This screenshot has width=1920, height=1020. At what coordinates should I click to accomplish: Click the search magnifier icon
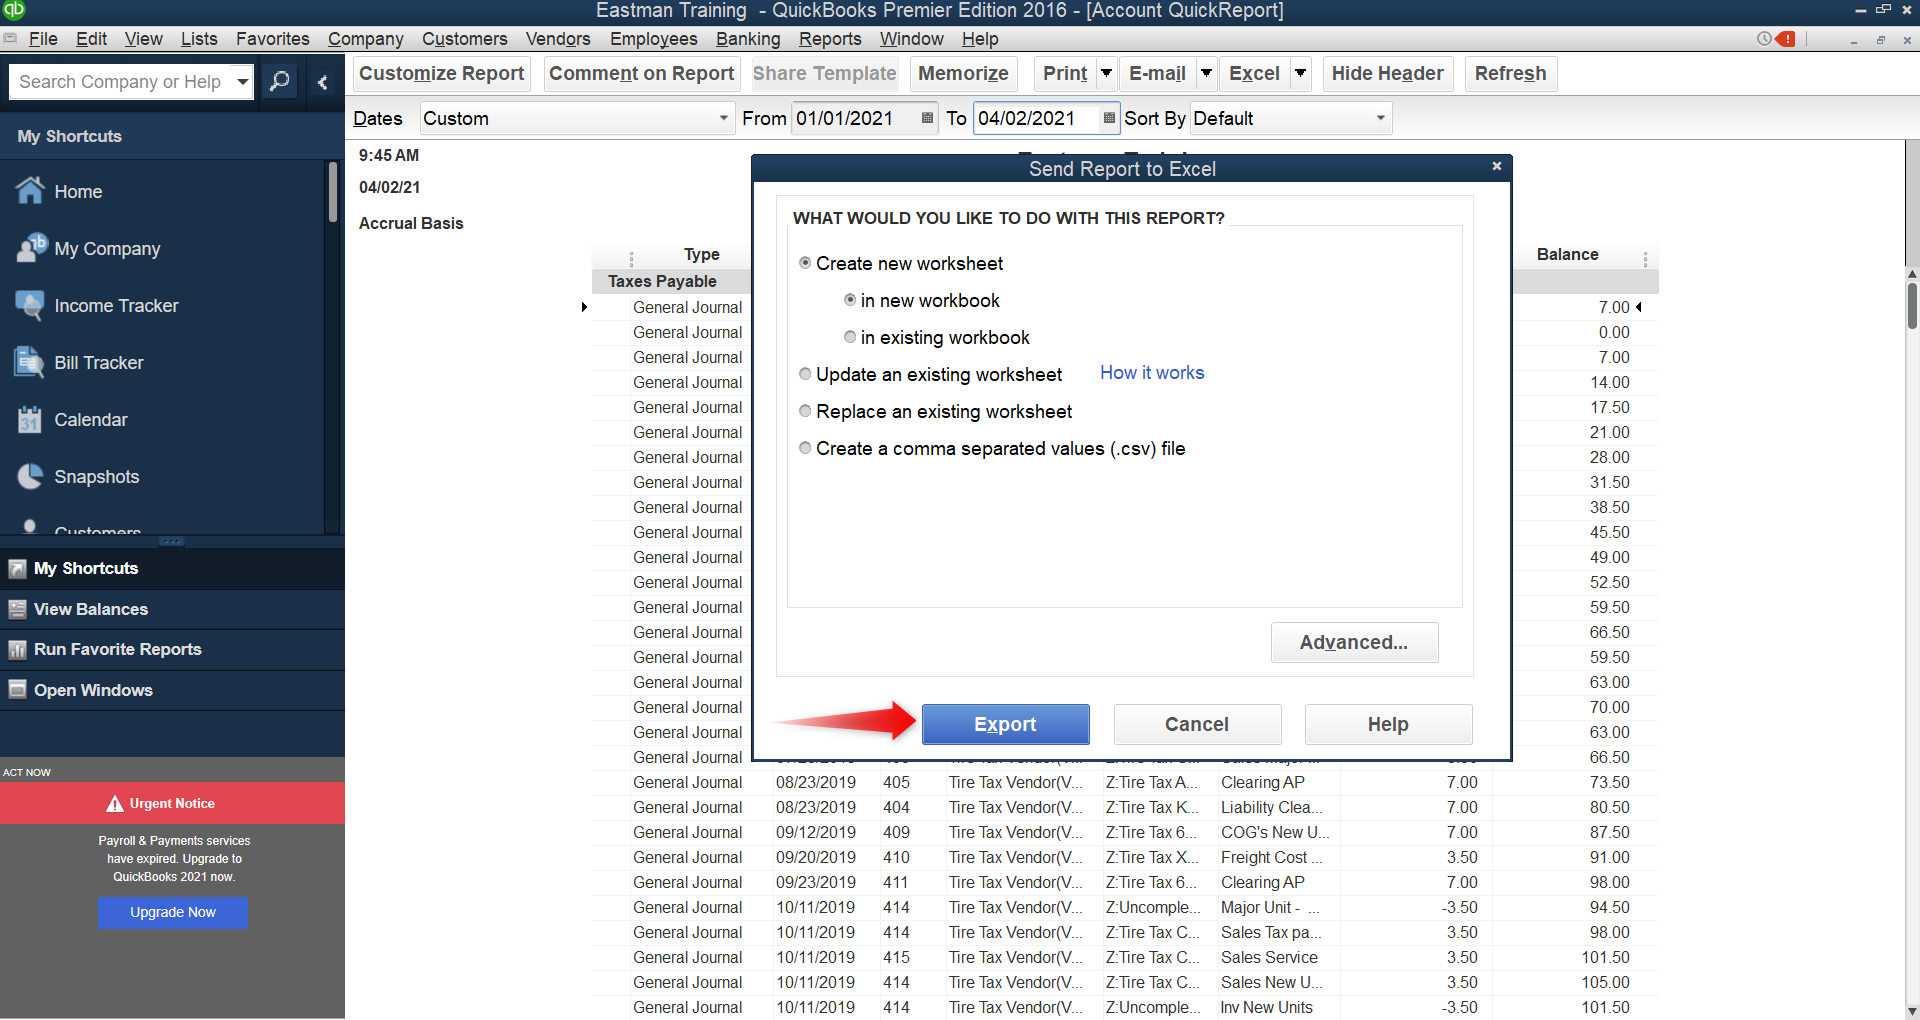(x=280, y=81)
